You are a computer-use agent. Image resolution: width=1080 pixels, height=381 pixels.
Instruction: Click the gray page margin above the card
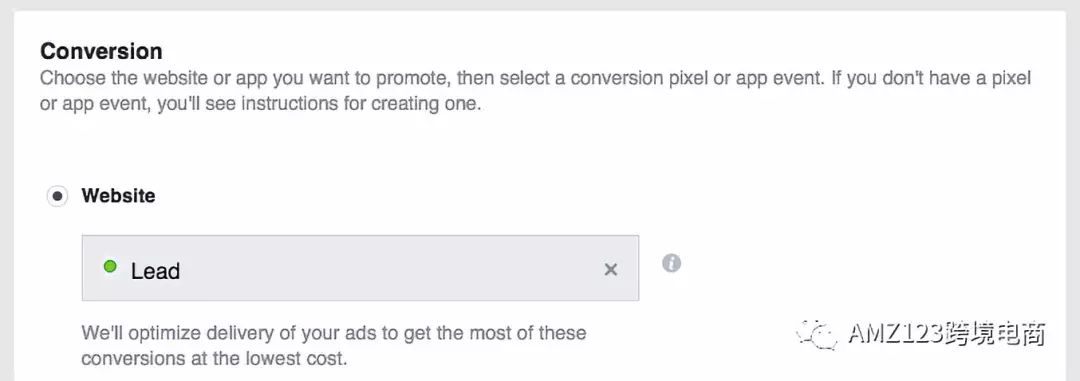[x=540, y=5]
